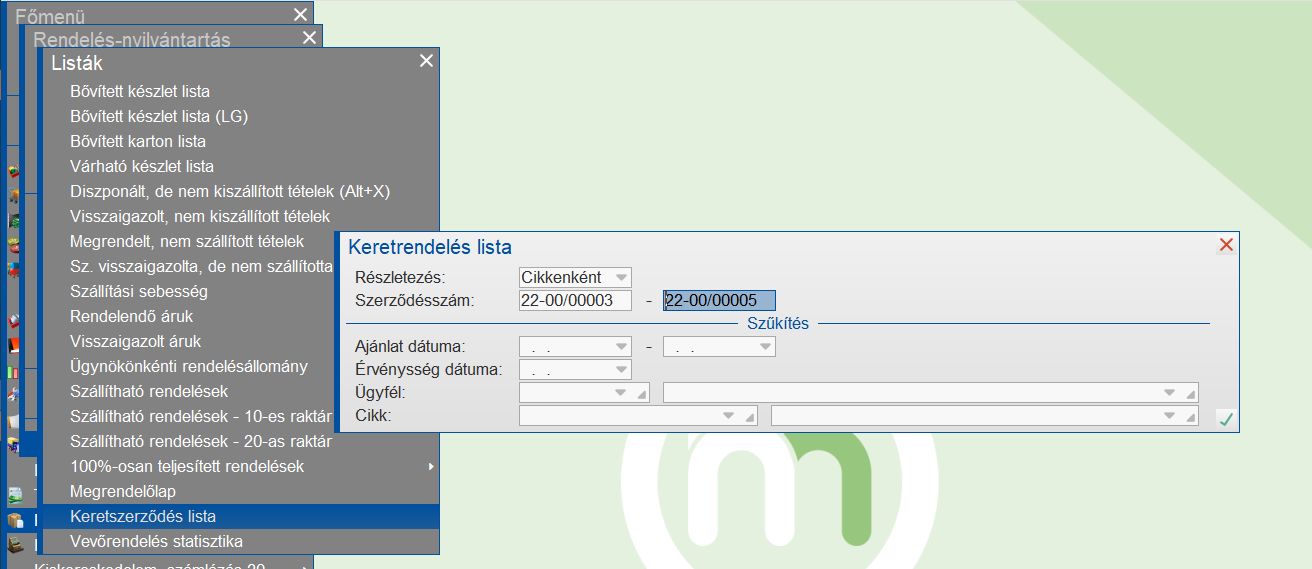Viewport: 1312px width, 569px height.
Task: Click the Rendelés-nyilvántartás panel title
Action: (x=132, y=40)
